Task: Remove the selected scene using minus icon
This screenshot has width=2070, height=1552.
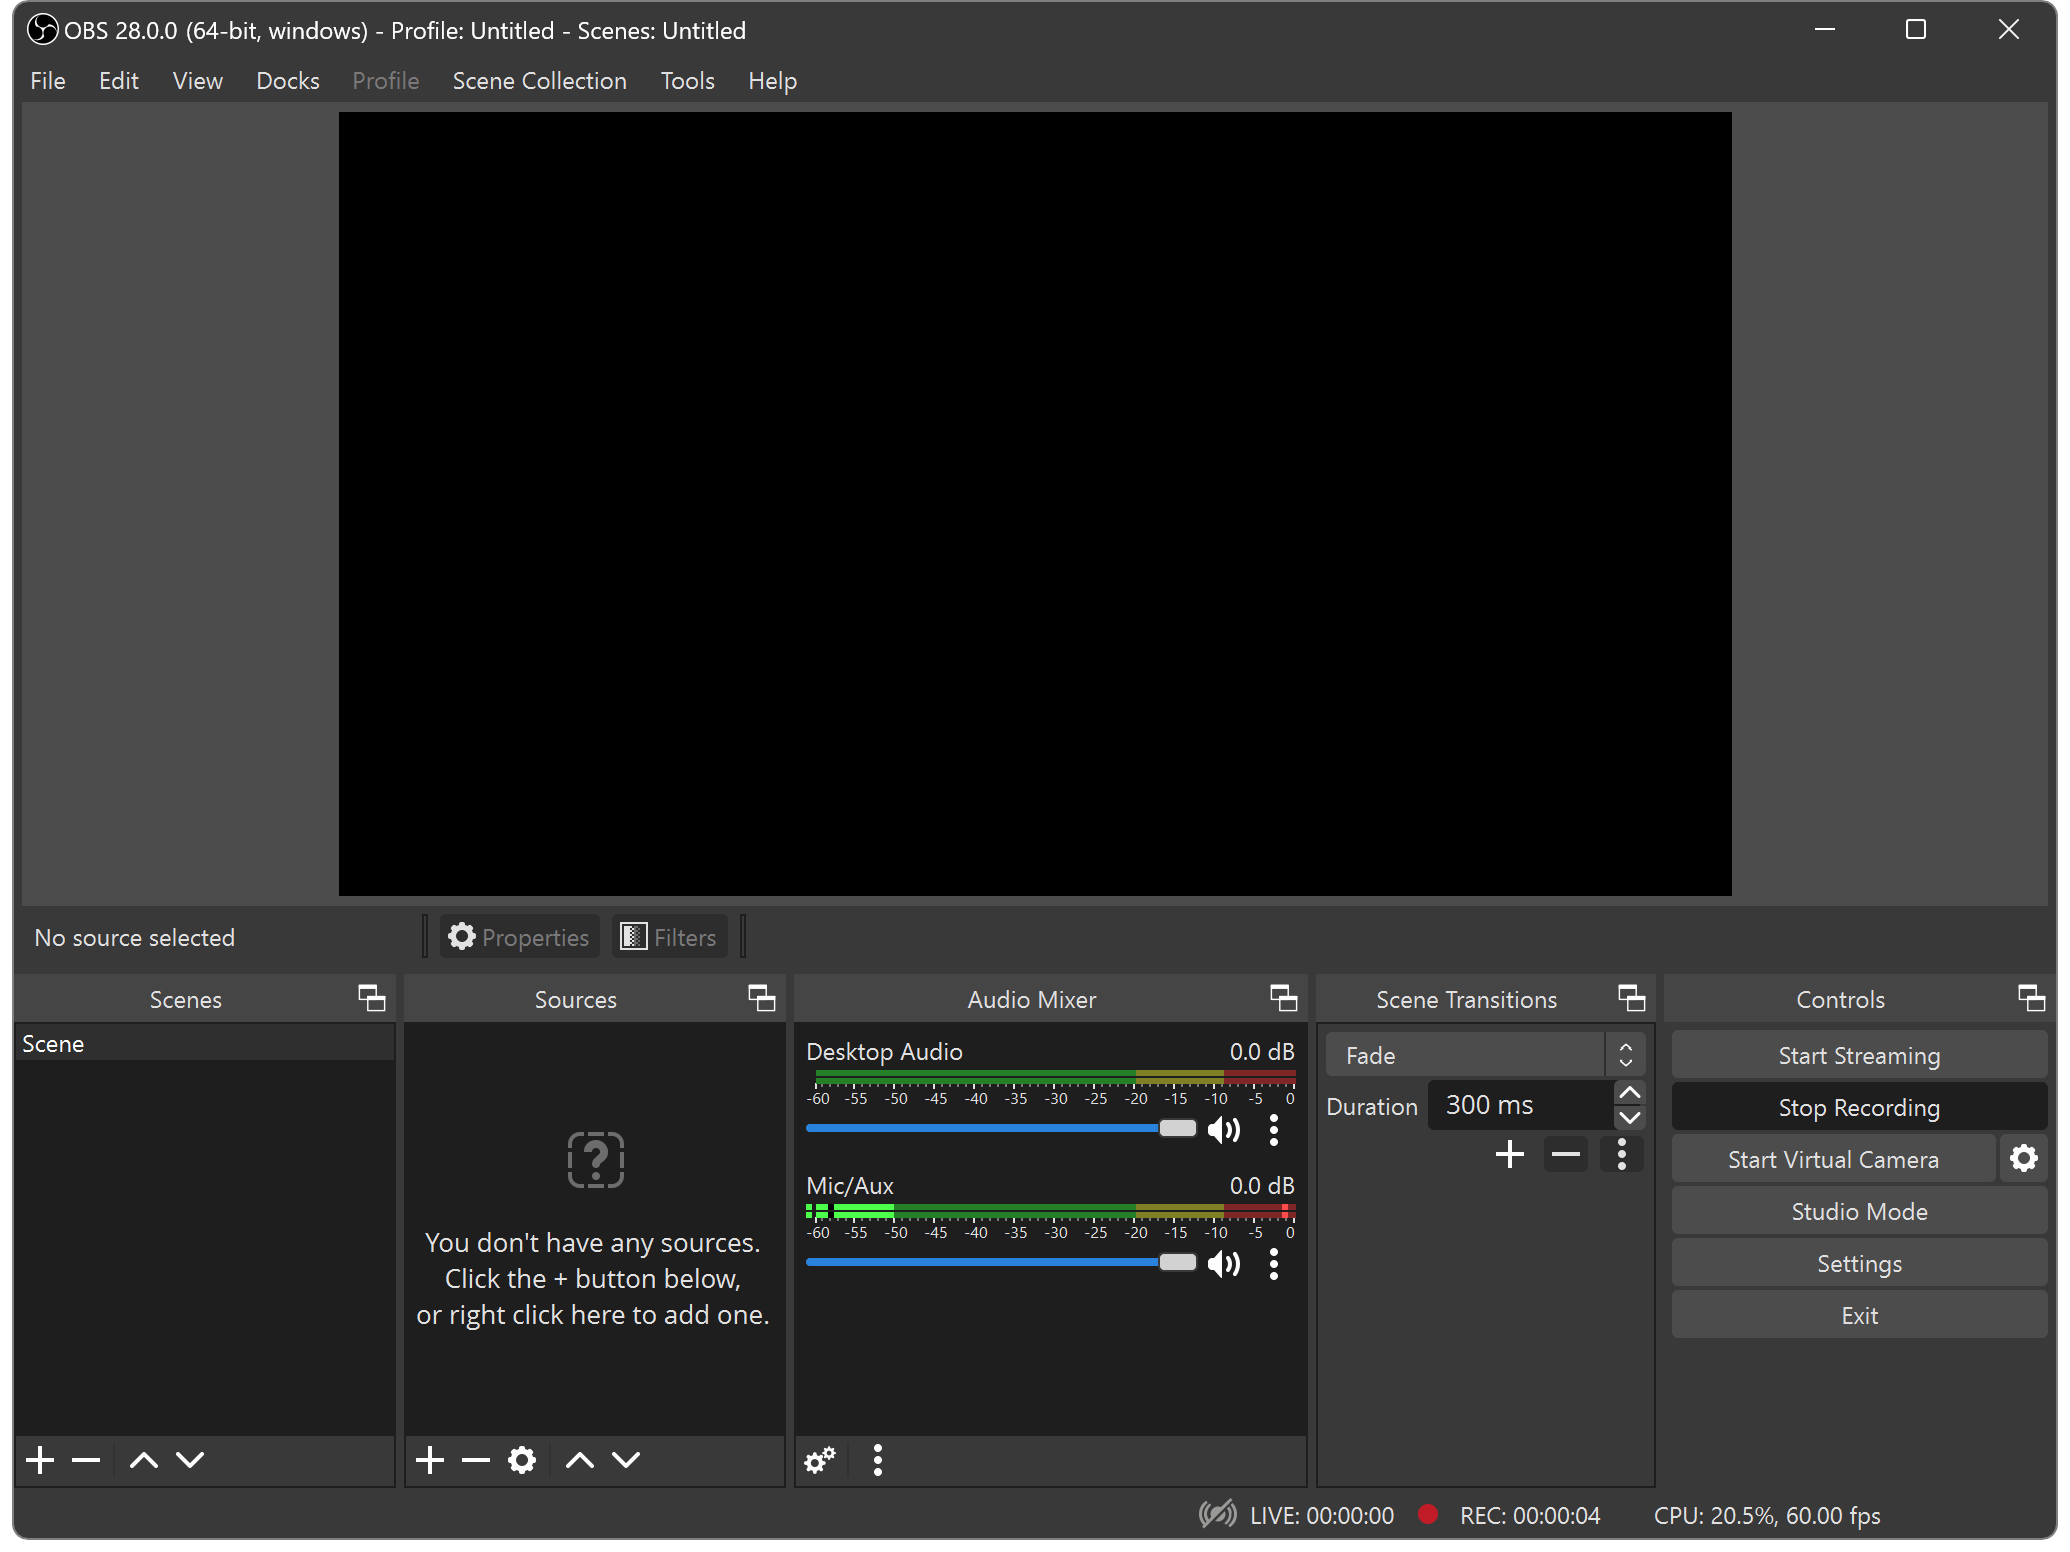Action: click(x=85, y=1460)
